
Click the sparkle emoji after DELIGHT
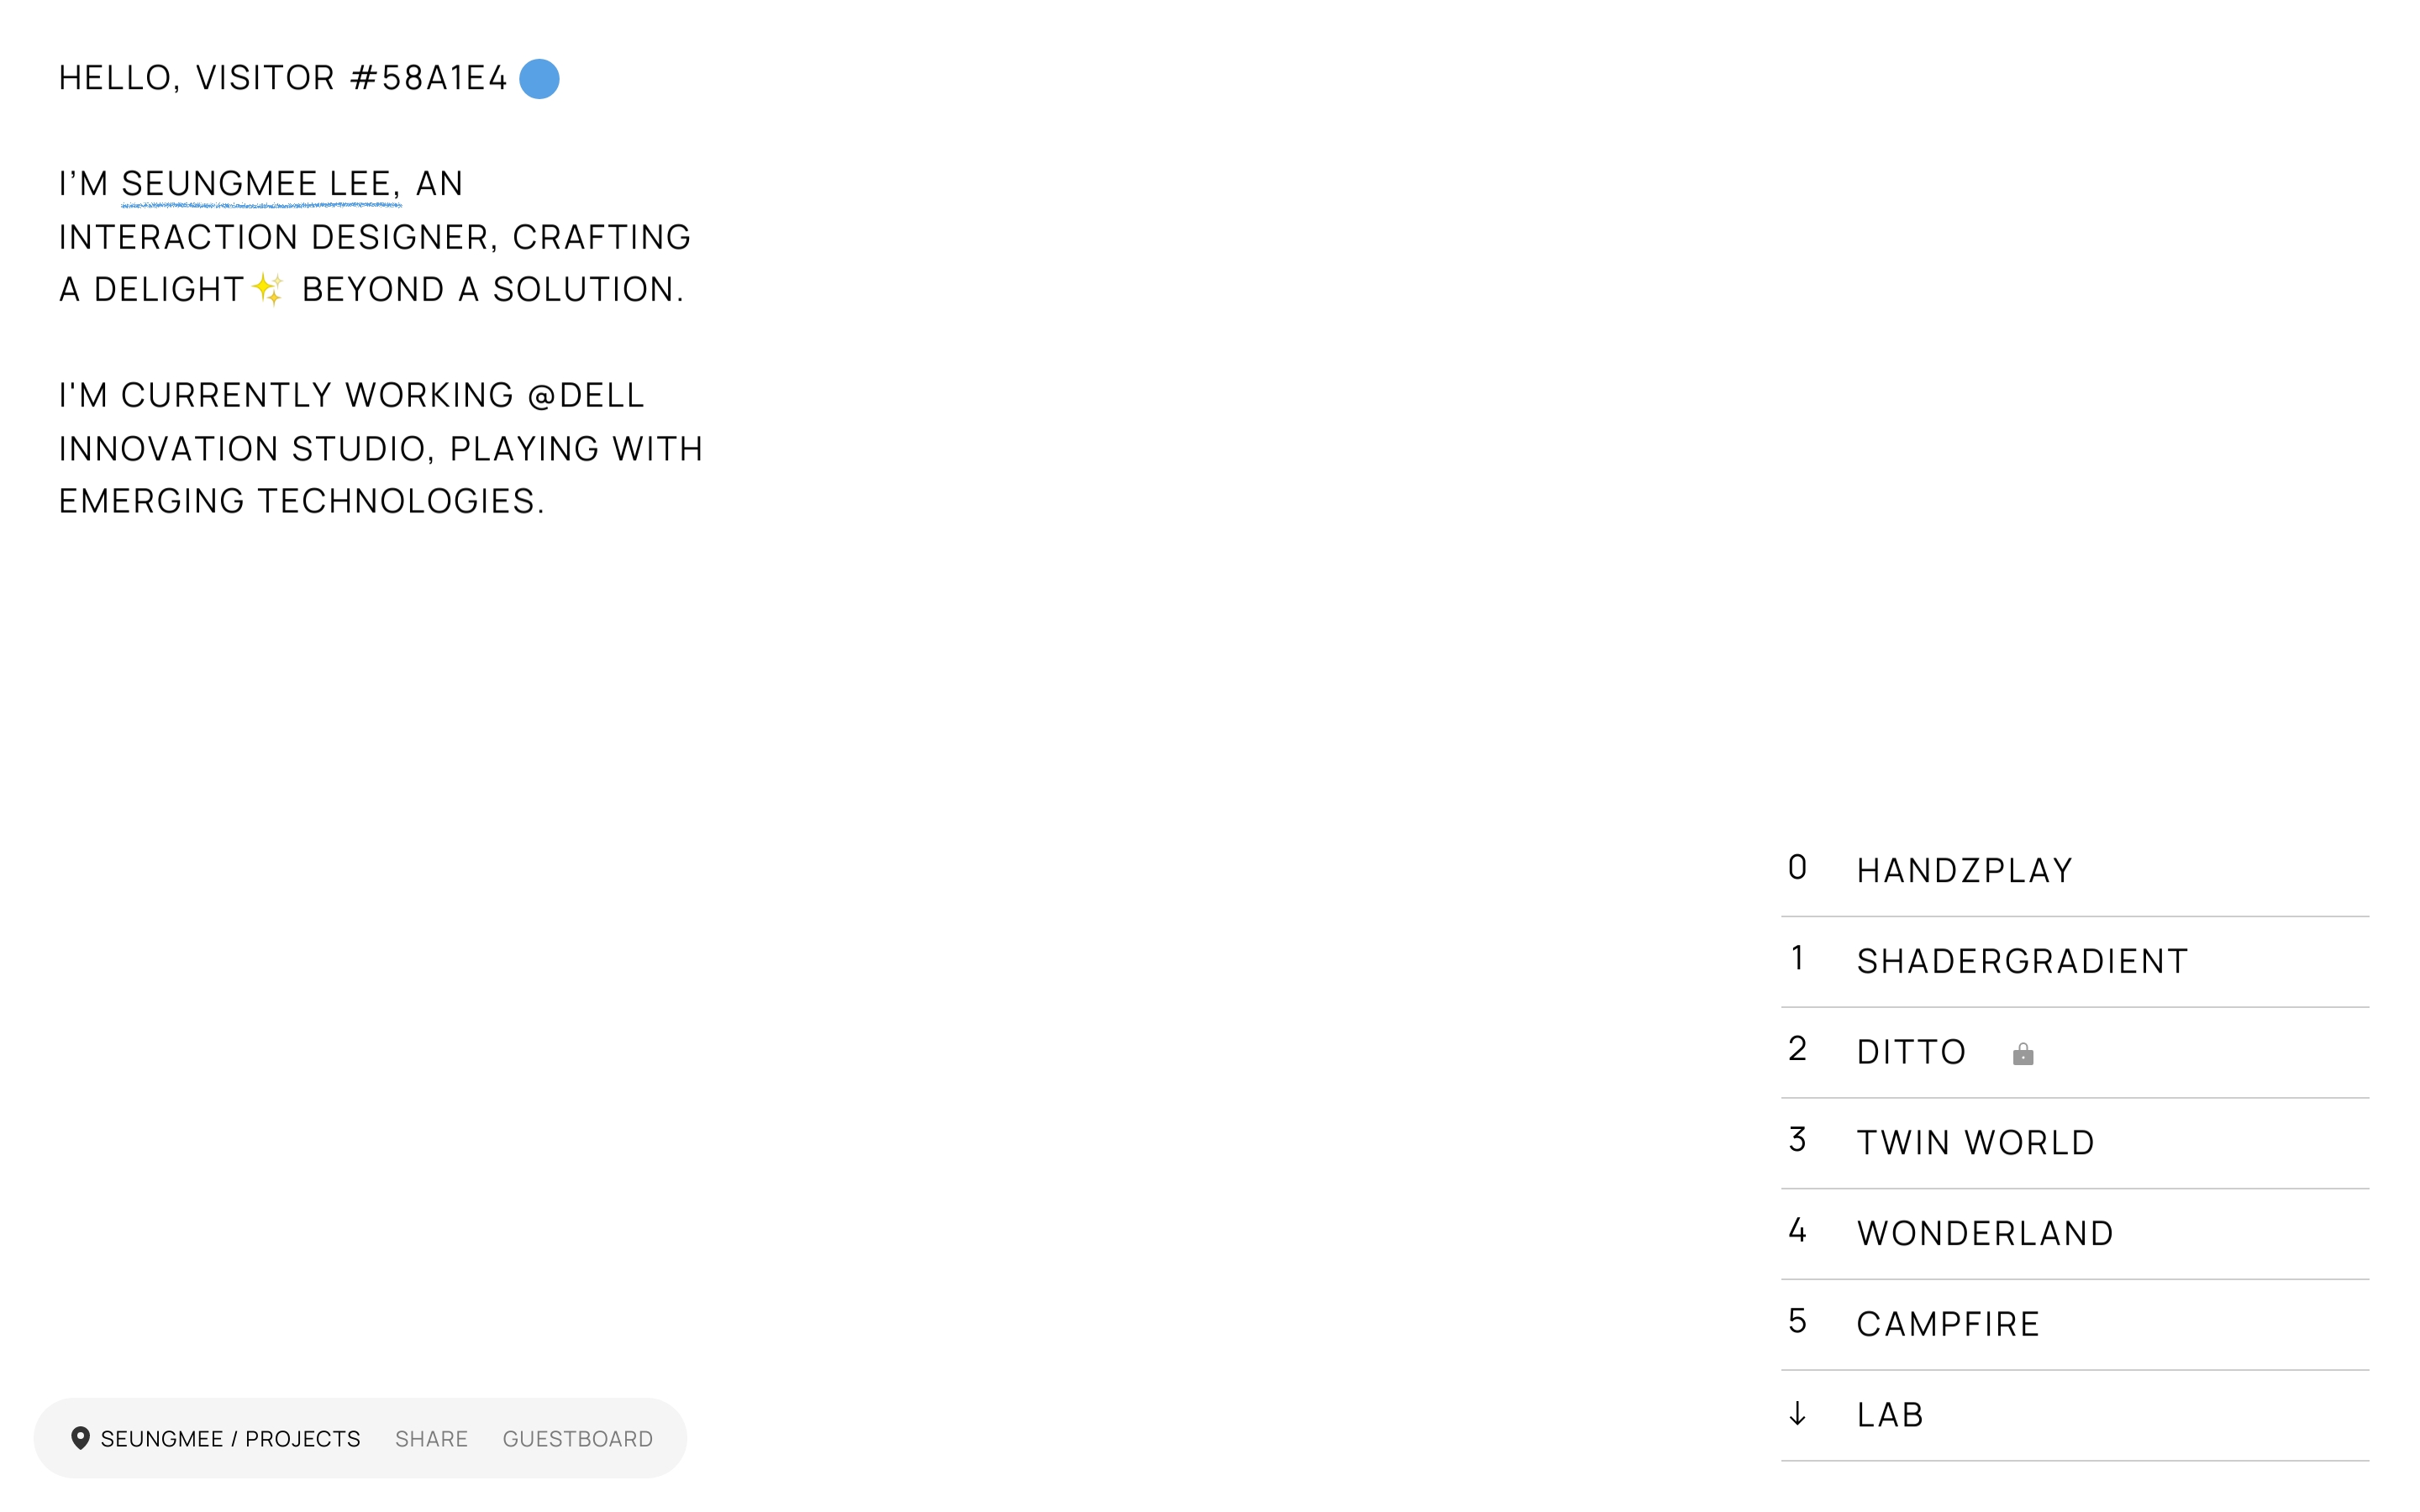tap(268, 289)
